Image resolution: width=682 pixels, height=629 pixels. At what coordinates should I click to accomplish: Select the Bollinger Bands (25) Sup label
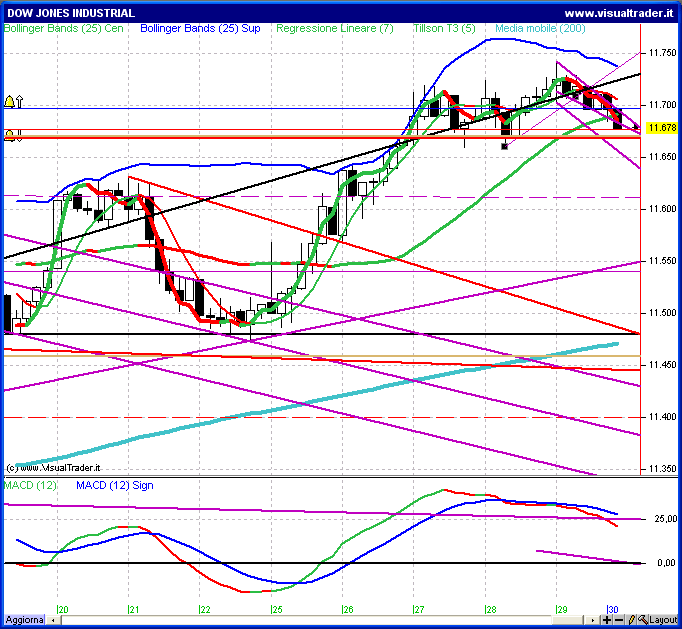200,28
